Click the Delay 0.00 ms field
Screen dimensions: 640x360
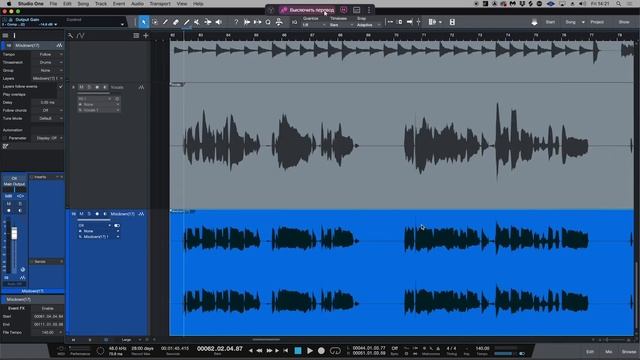tap(48, 102)
